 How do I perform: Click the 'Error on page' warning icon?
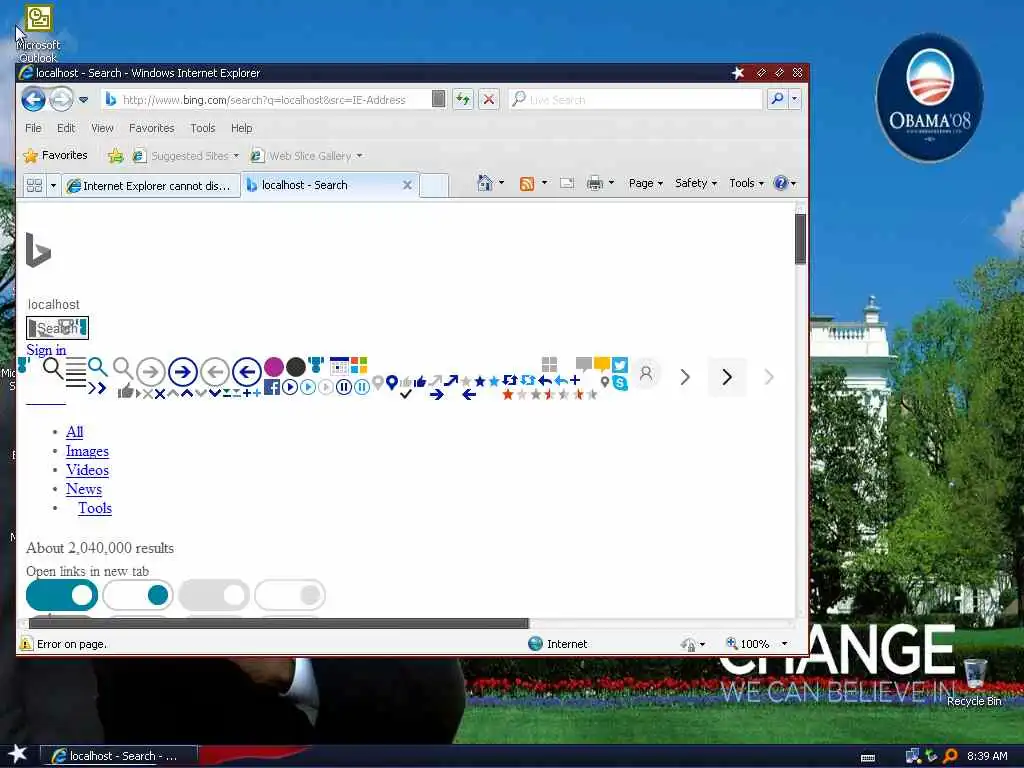point(25,644)
